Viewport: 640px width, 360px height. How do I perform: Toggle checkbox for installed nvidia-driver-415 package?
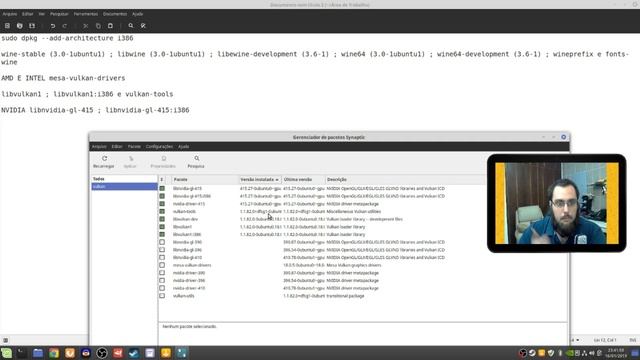point(162,204)
